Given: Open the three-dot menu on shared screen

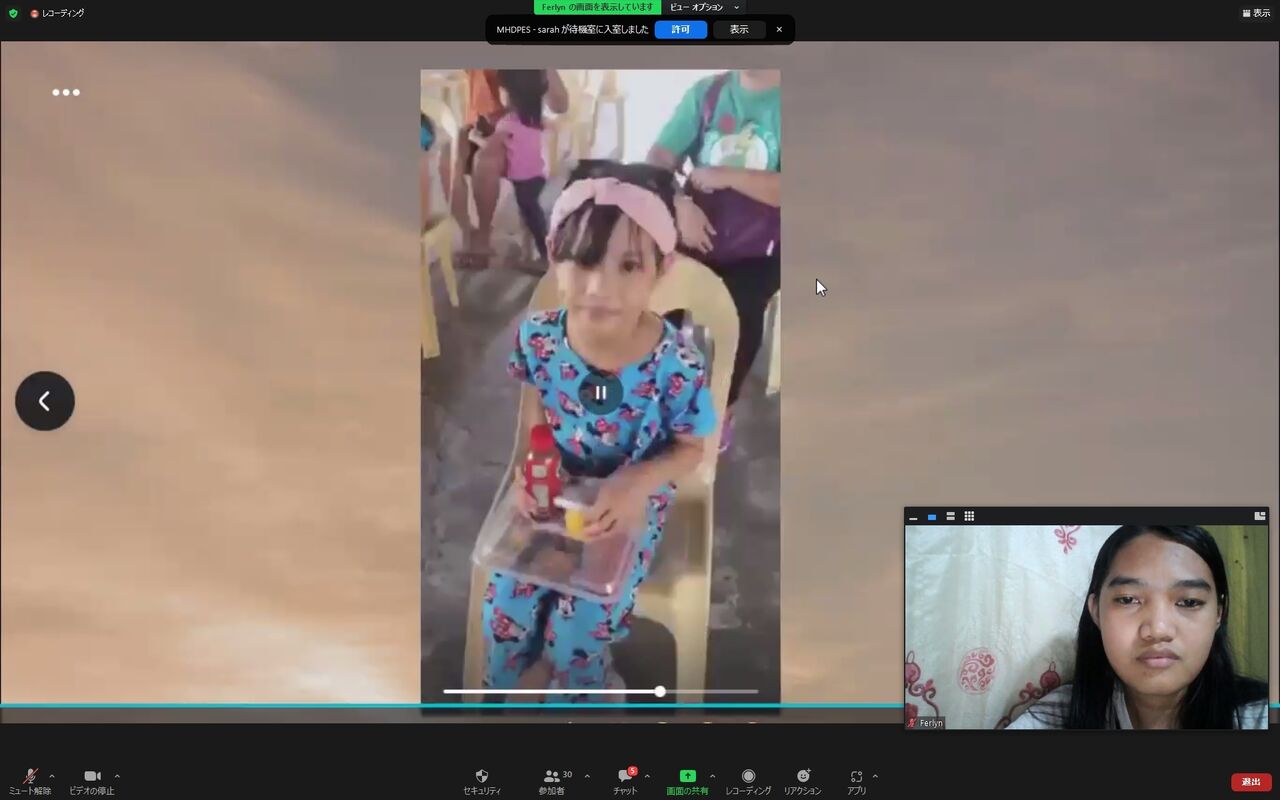Looking at the screenshot, I should [66, 92].
